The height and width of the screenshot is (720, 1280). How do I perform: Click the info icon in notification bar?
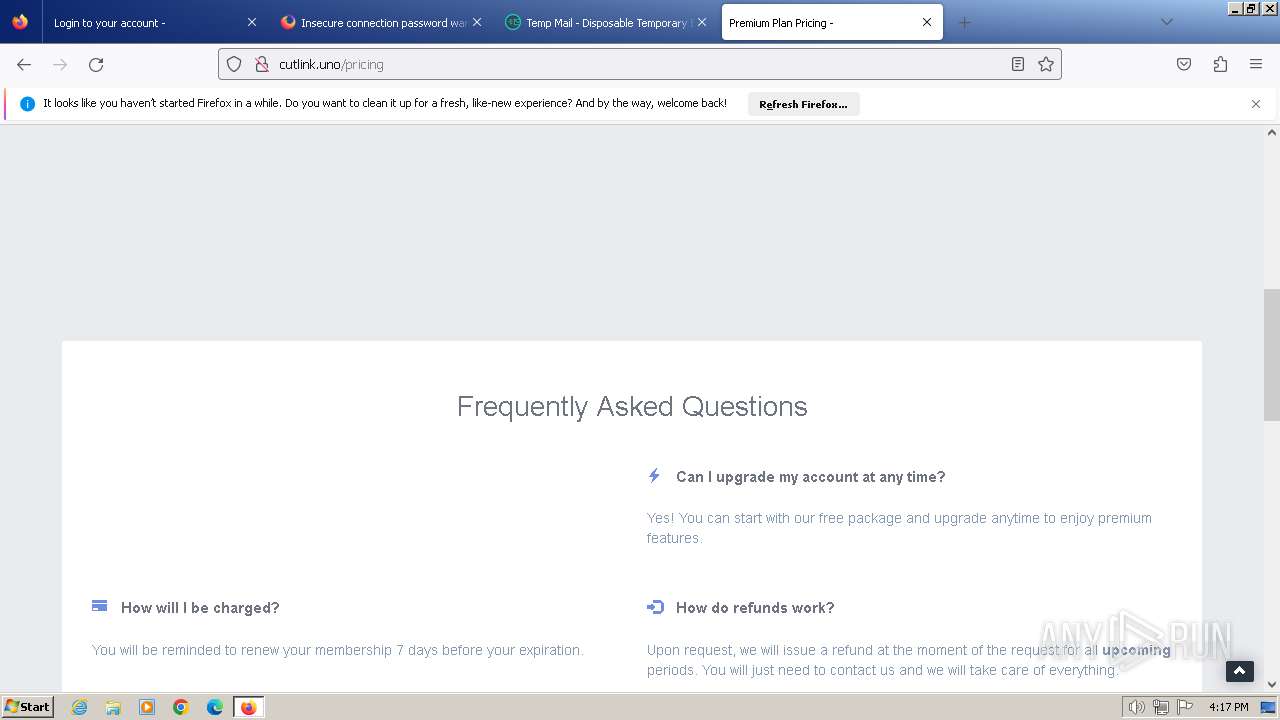[27, 104]
